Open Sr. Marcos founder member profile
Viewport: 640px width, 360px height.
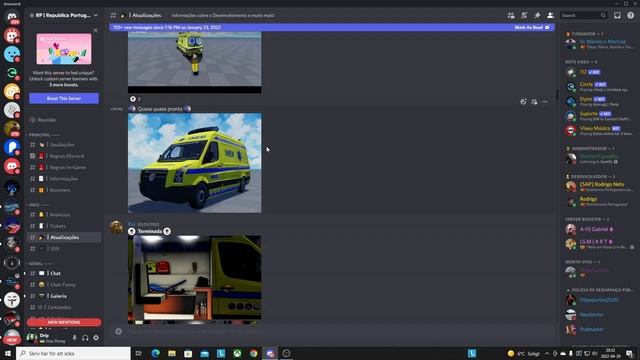click(x=599, y=44)
